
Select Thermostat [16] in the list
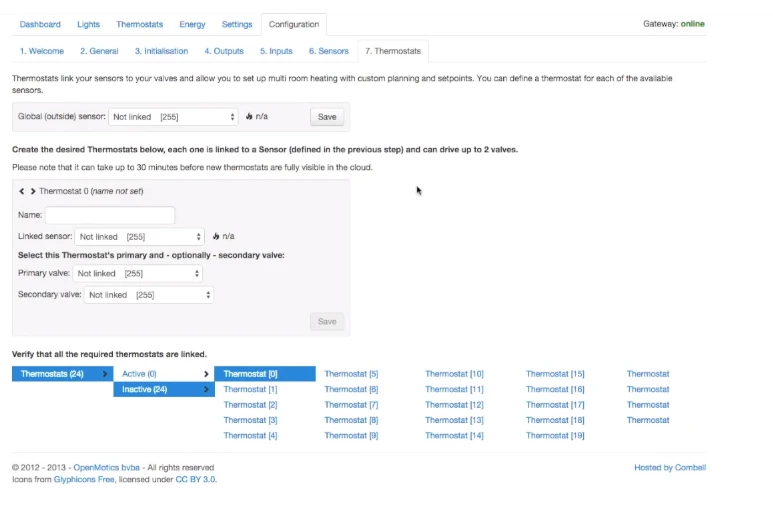pos(555,389)
